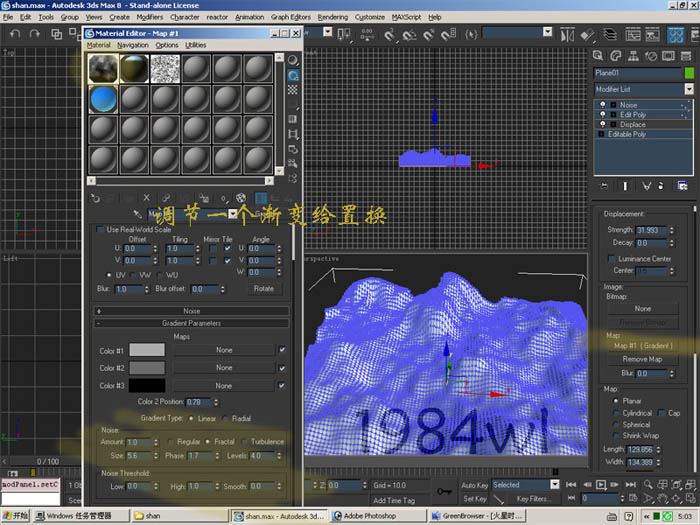This screenshot has width=700, height=525.
Task: Click Configure Modifier Sets icon
Action: (x=683, y=186)
